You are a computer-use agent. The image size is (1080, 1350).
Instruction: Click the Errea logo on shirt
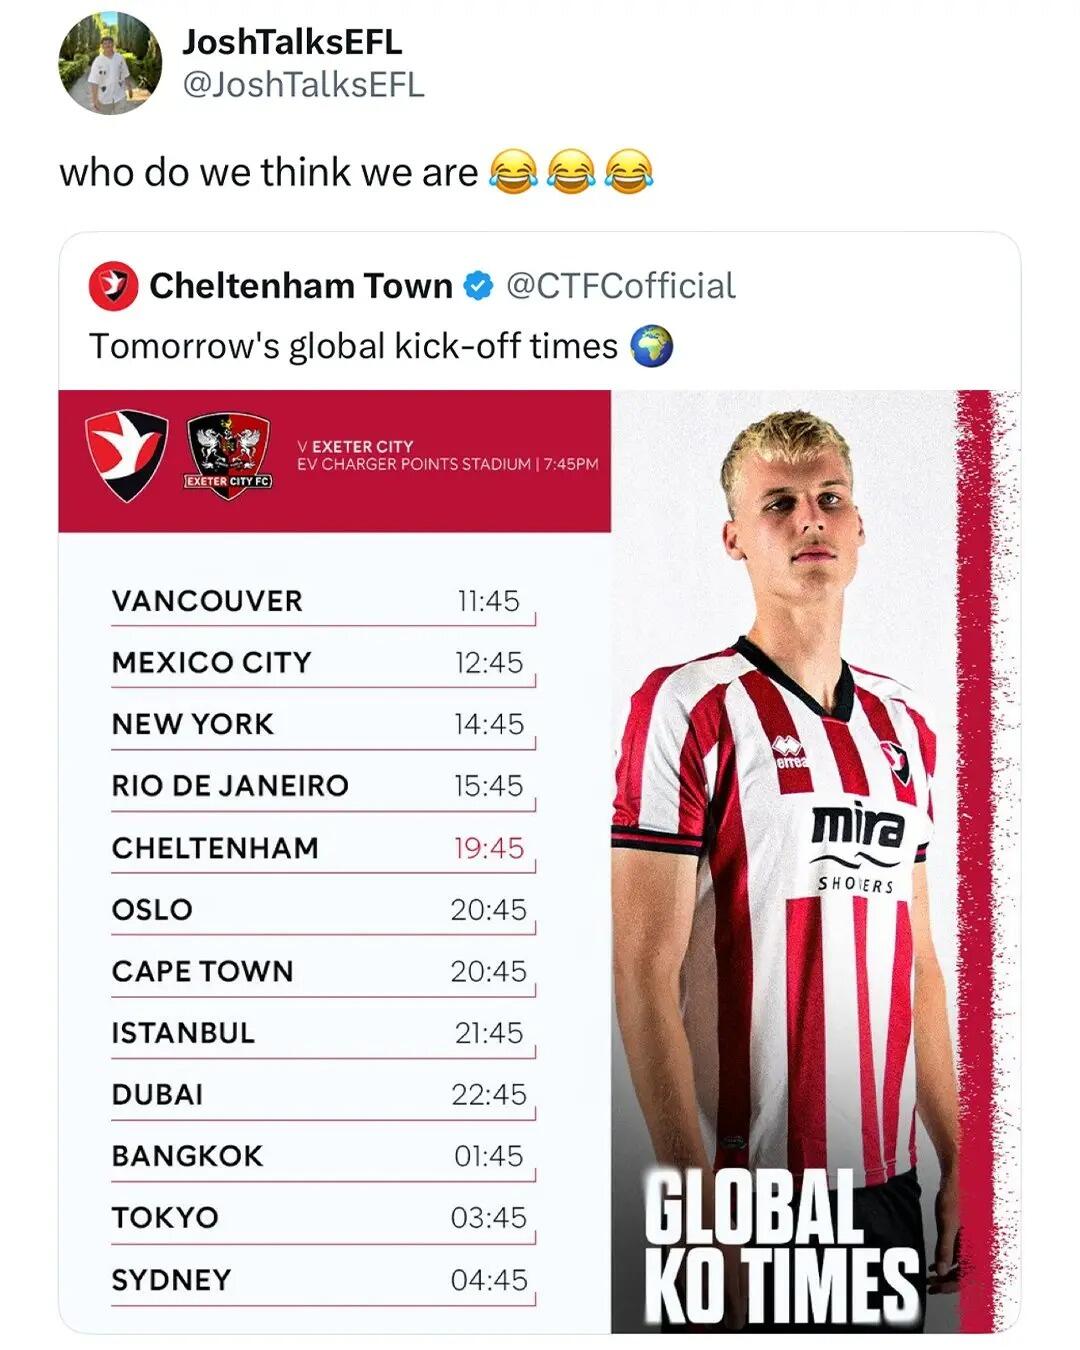[x=790, y=752]
